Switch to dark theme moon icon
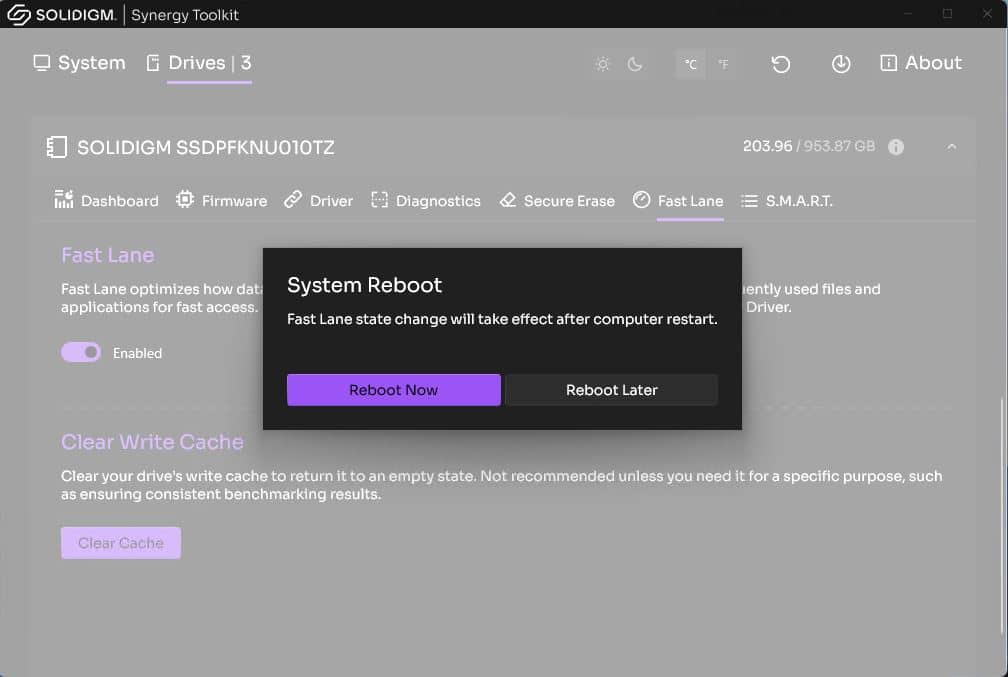 pos(635,64)
